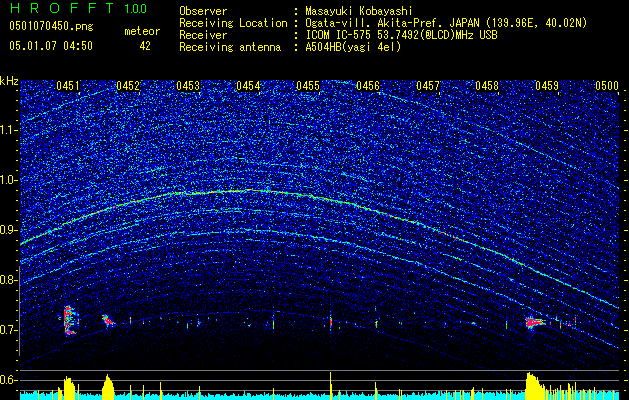Click receiver text ICOM IC-575 53.7492
The height and width of the screenshot is (400, 629).
click(401, 35)
